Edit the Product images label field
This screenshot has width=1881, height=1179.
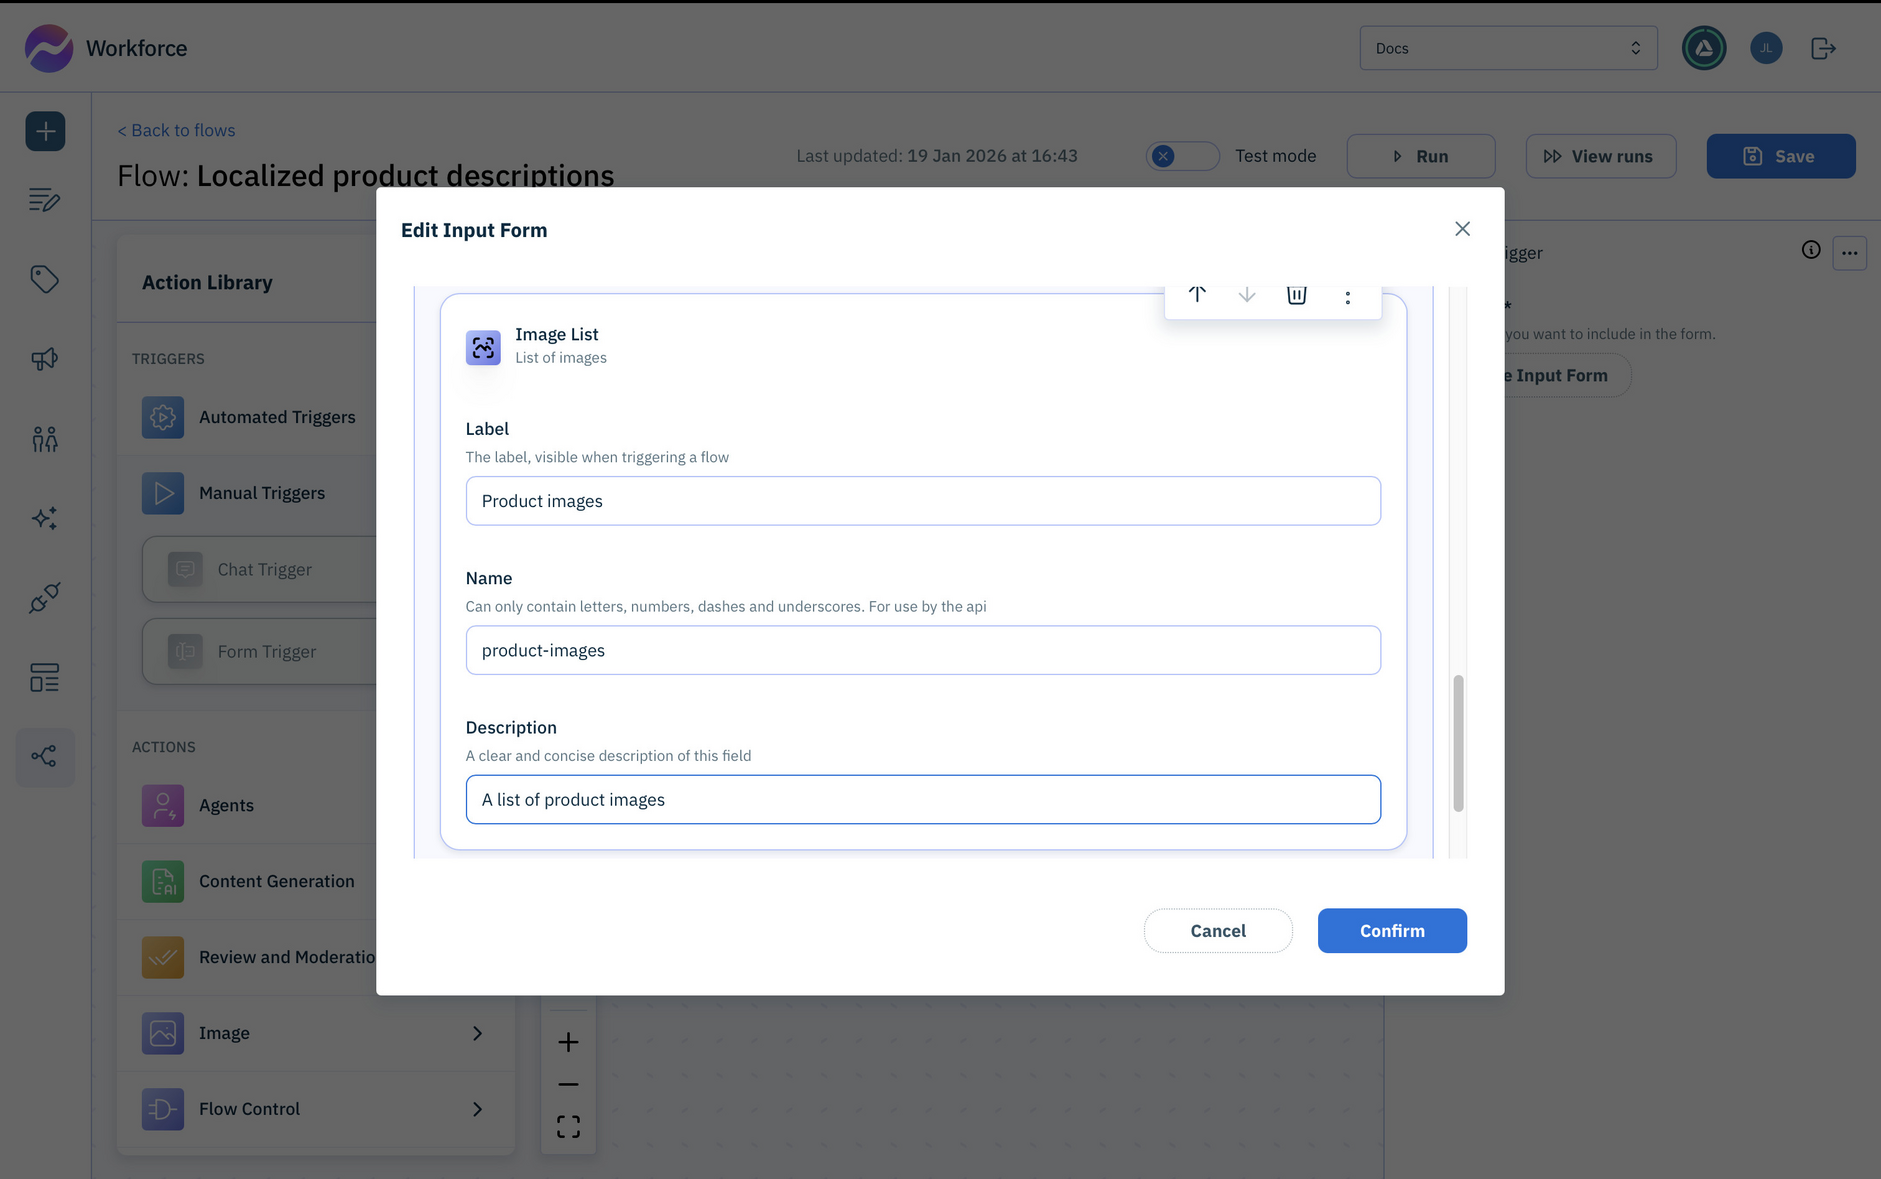click(922, 501)
